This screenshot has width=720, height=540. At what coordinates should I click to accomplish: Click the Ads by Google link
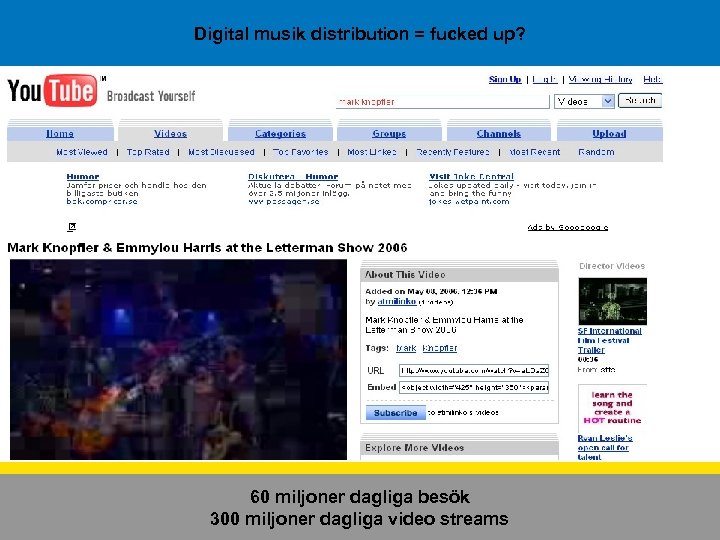[x=568, y=227]
